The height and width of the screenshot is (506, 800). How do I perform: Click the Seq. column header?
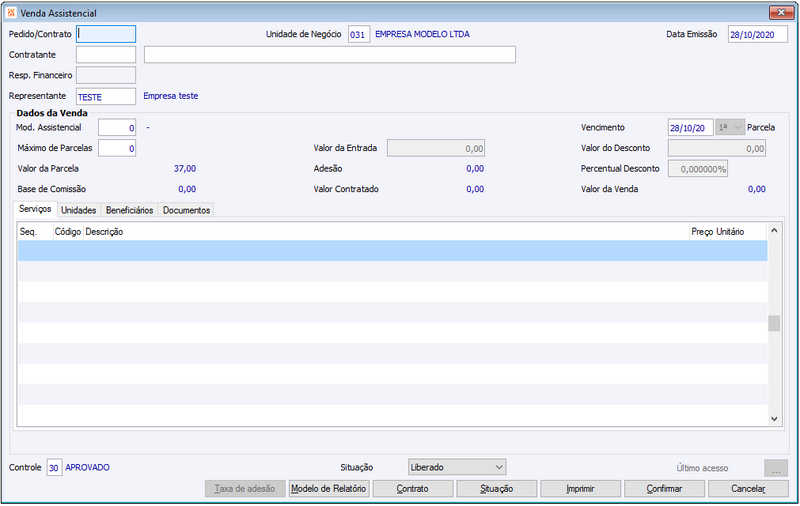click(x=35, y=232)
